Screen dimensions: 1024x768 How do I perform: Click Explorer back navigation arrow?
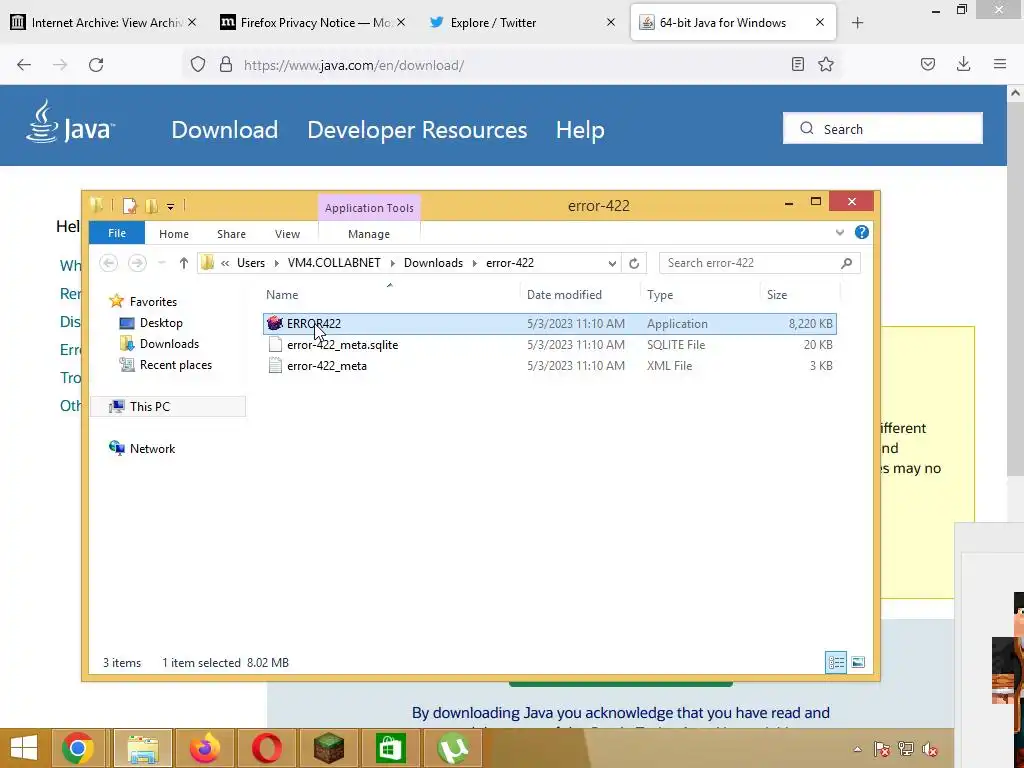click(x=108, y=263)
